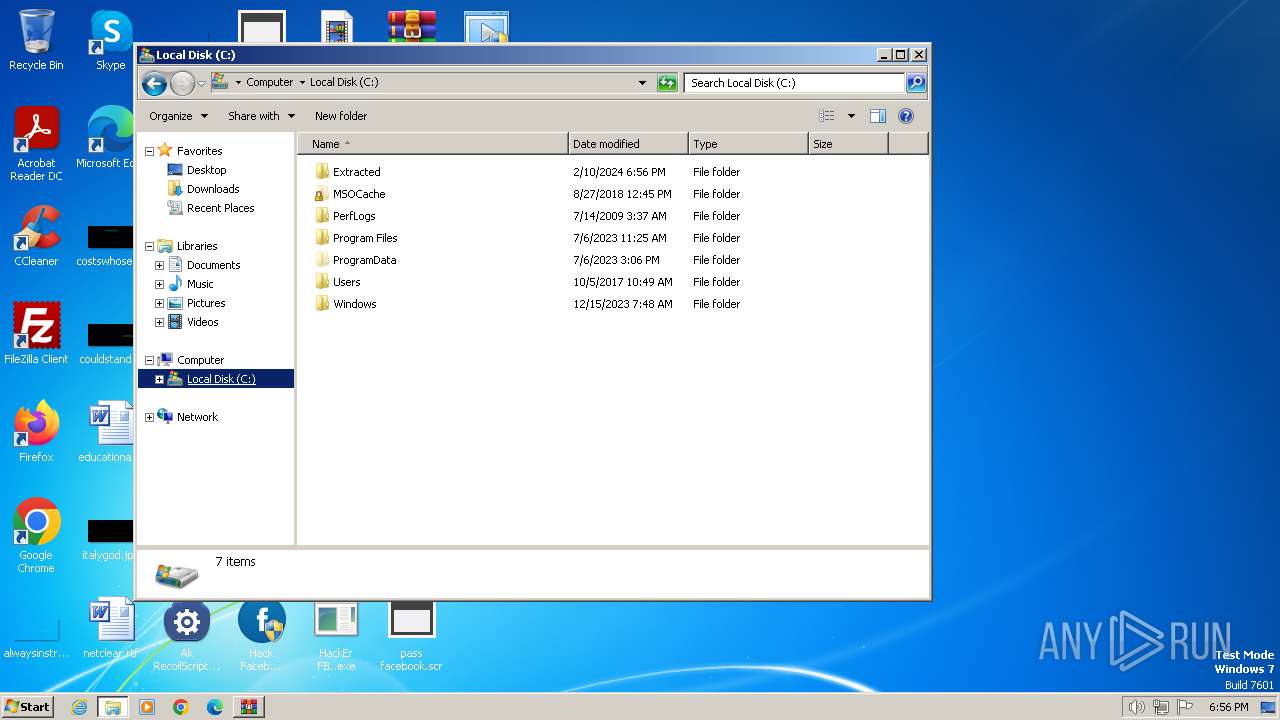Screen dimensions: 1280x720
Task: Collapse the Favorites tree group
Action: [x=150, y=151]
